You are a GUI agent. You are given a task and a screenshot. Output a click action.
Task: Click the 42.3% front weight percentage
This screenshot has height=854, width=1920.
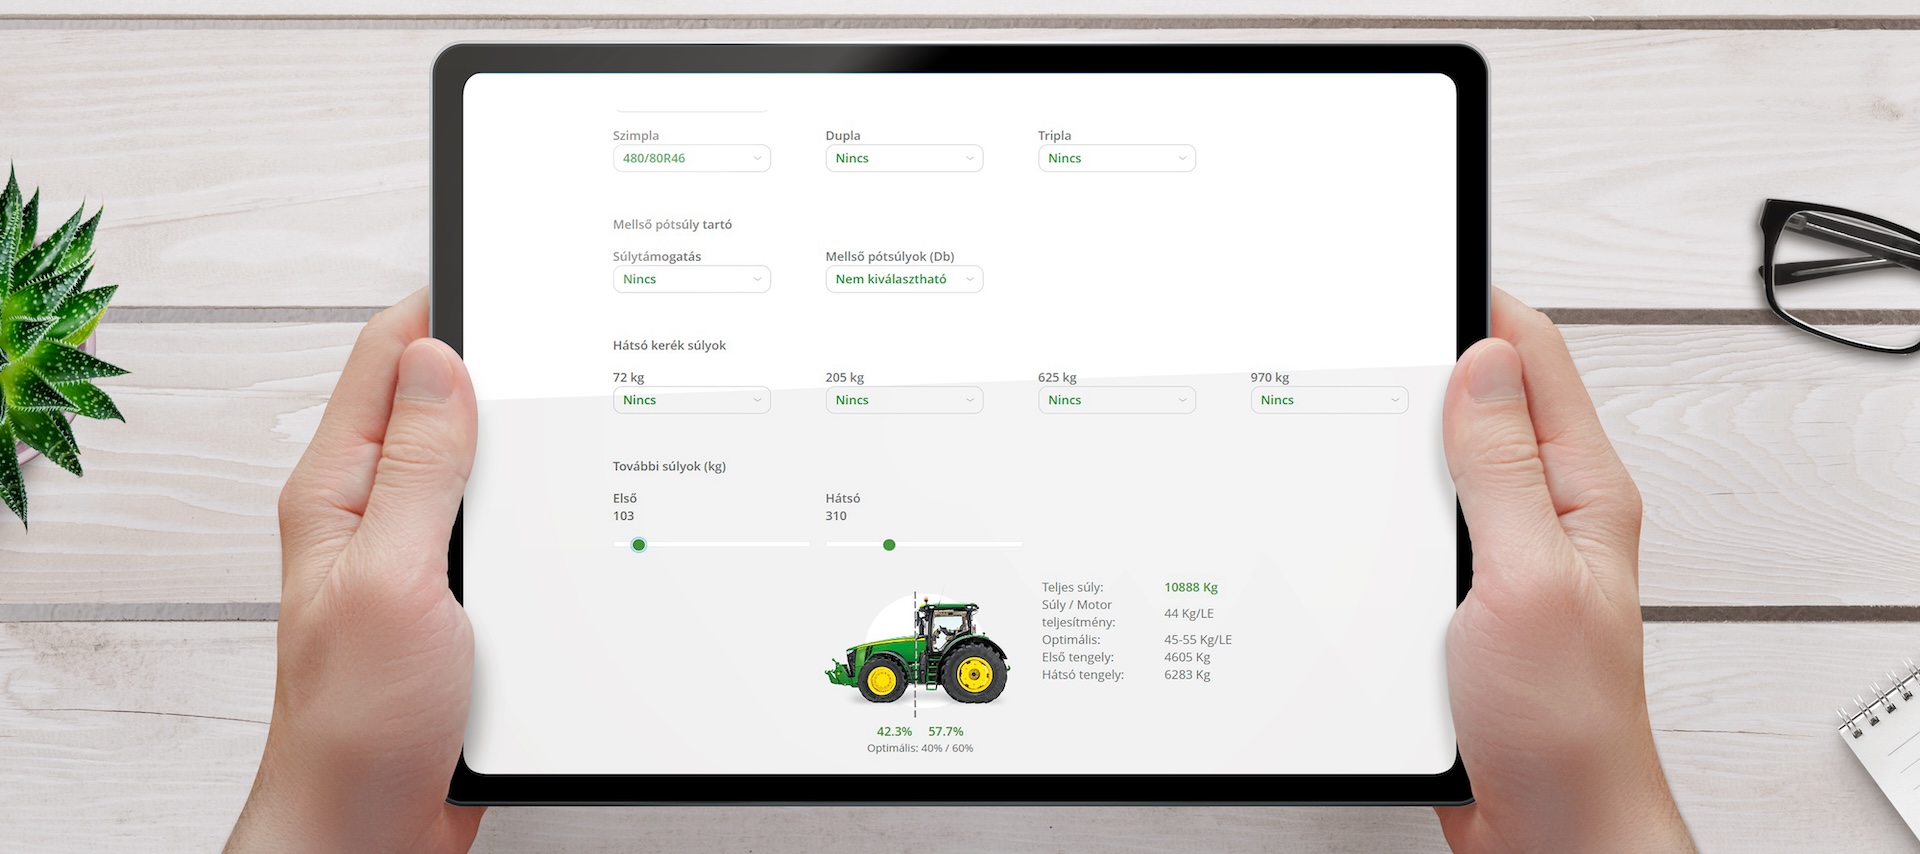[x=894, y=732]
